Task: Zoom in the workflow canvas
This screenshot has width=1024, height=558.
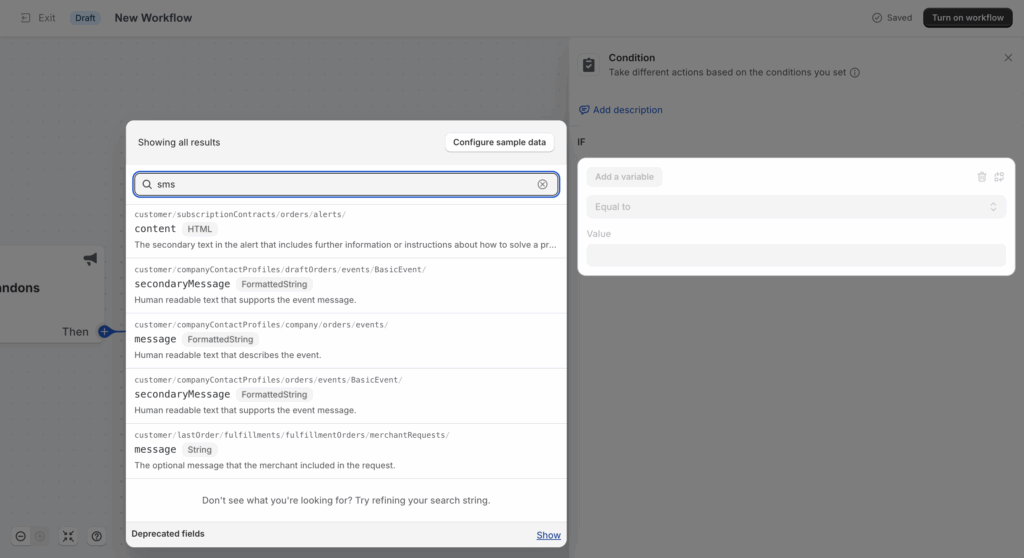Action: (40, 536)
